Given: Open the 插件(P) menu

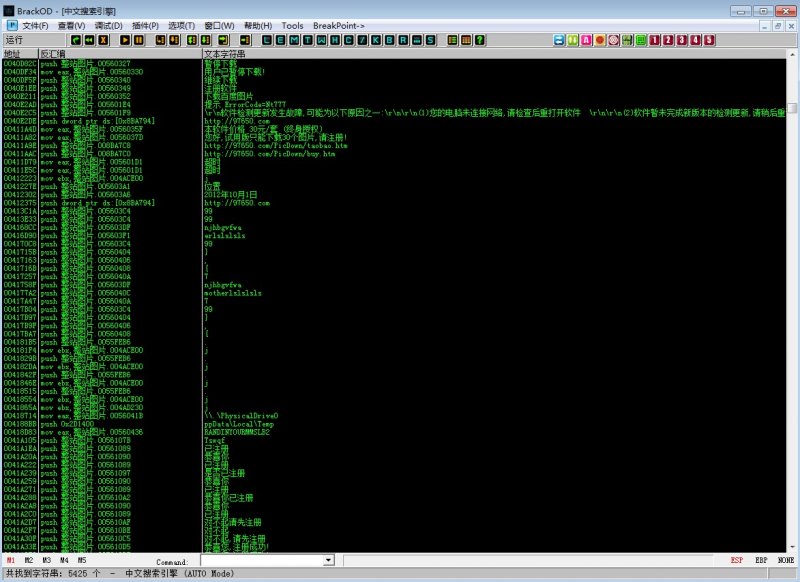Looking at the screenshot, I should [145, 26].
